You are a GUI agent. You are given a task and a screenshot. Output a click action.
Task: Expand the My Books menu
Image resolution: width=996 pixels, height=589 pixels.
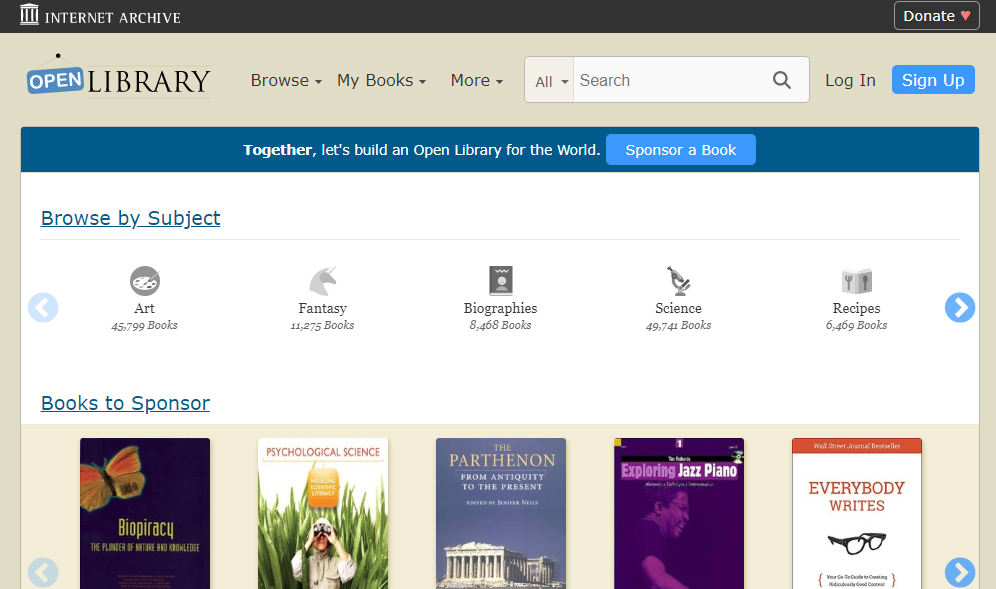[x=382, y=81]
